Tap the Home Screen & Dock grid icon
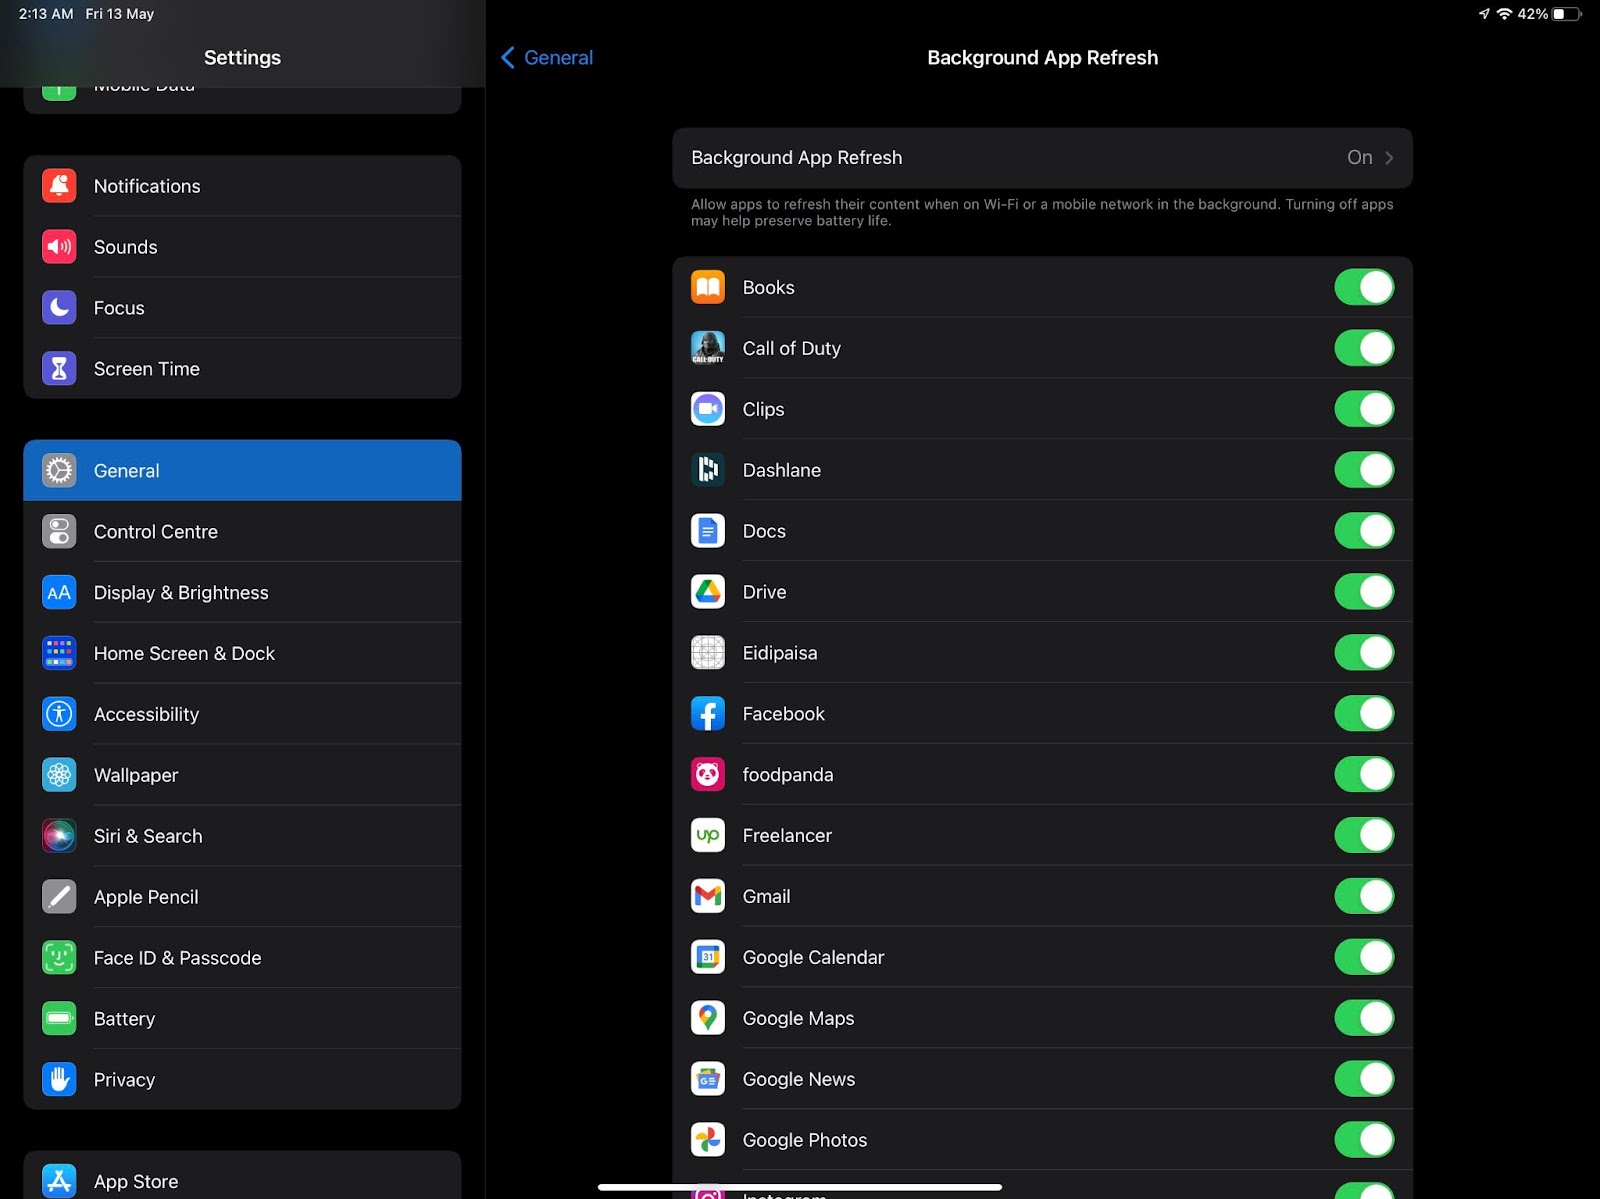The image size is (1600, 1199). (59, 654)
